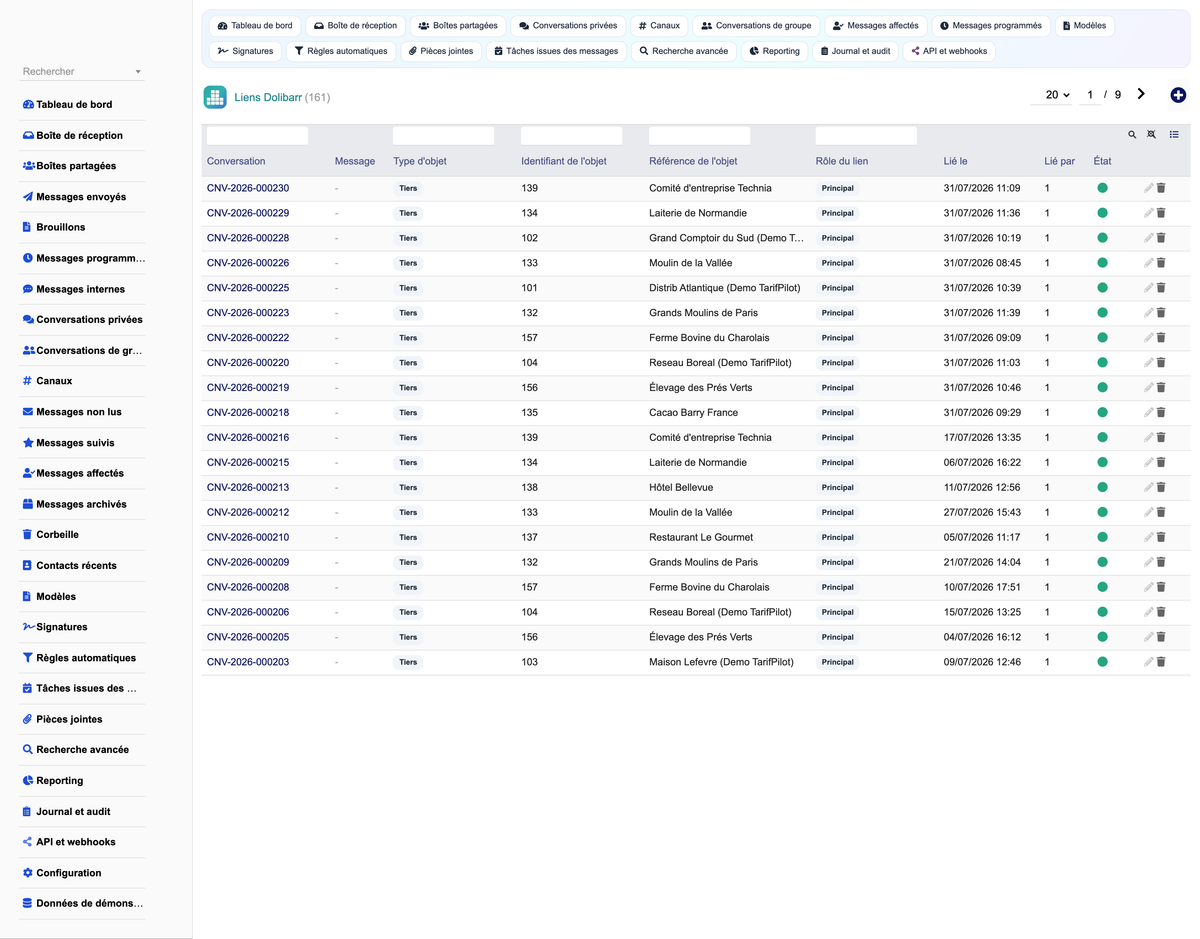Screen dimensions: 1200x939
Task: Click the green status dot for CNV-2026-000230
Action: [1102, 188]
